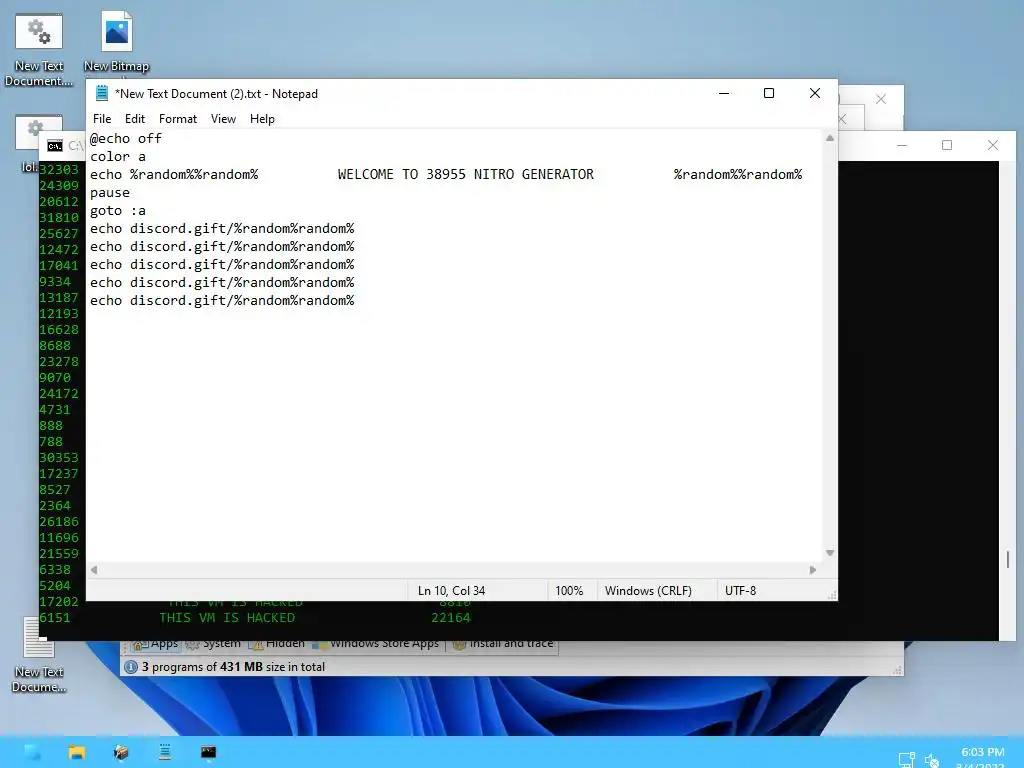Switch to Command Prompt from the taskbar

coord(208,752)
